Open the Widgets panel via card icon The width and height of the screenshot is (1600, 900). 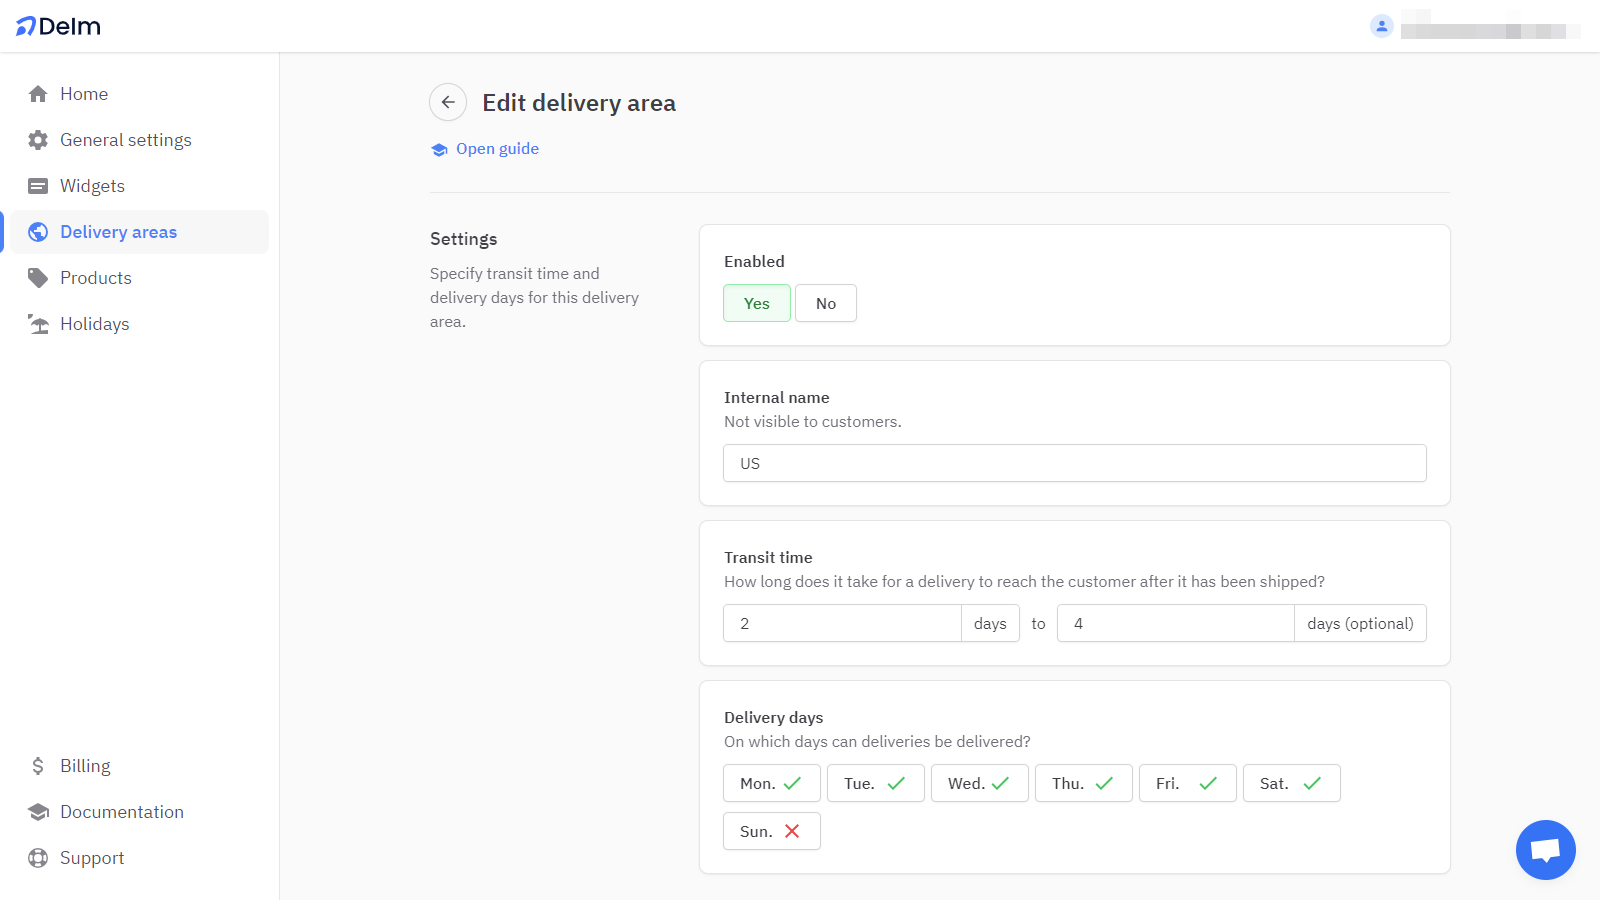coord(37,185)
